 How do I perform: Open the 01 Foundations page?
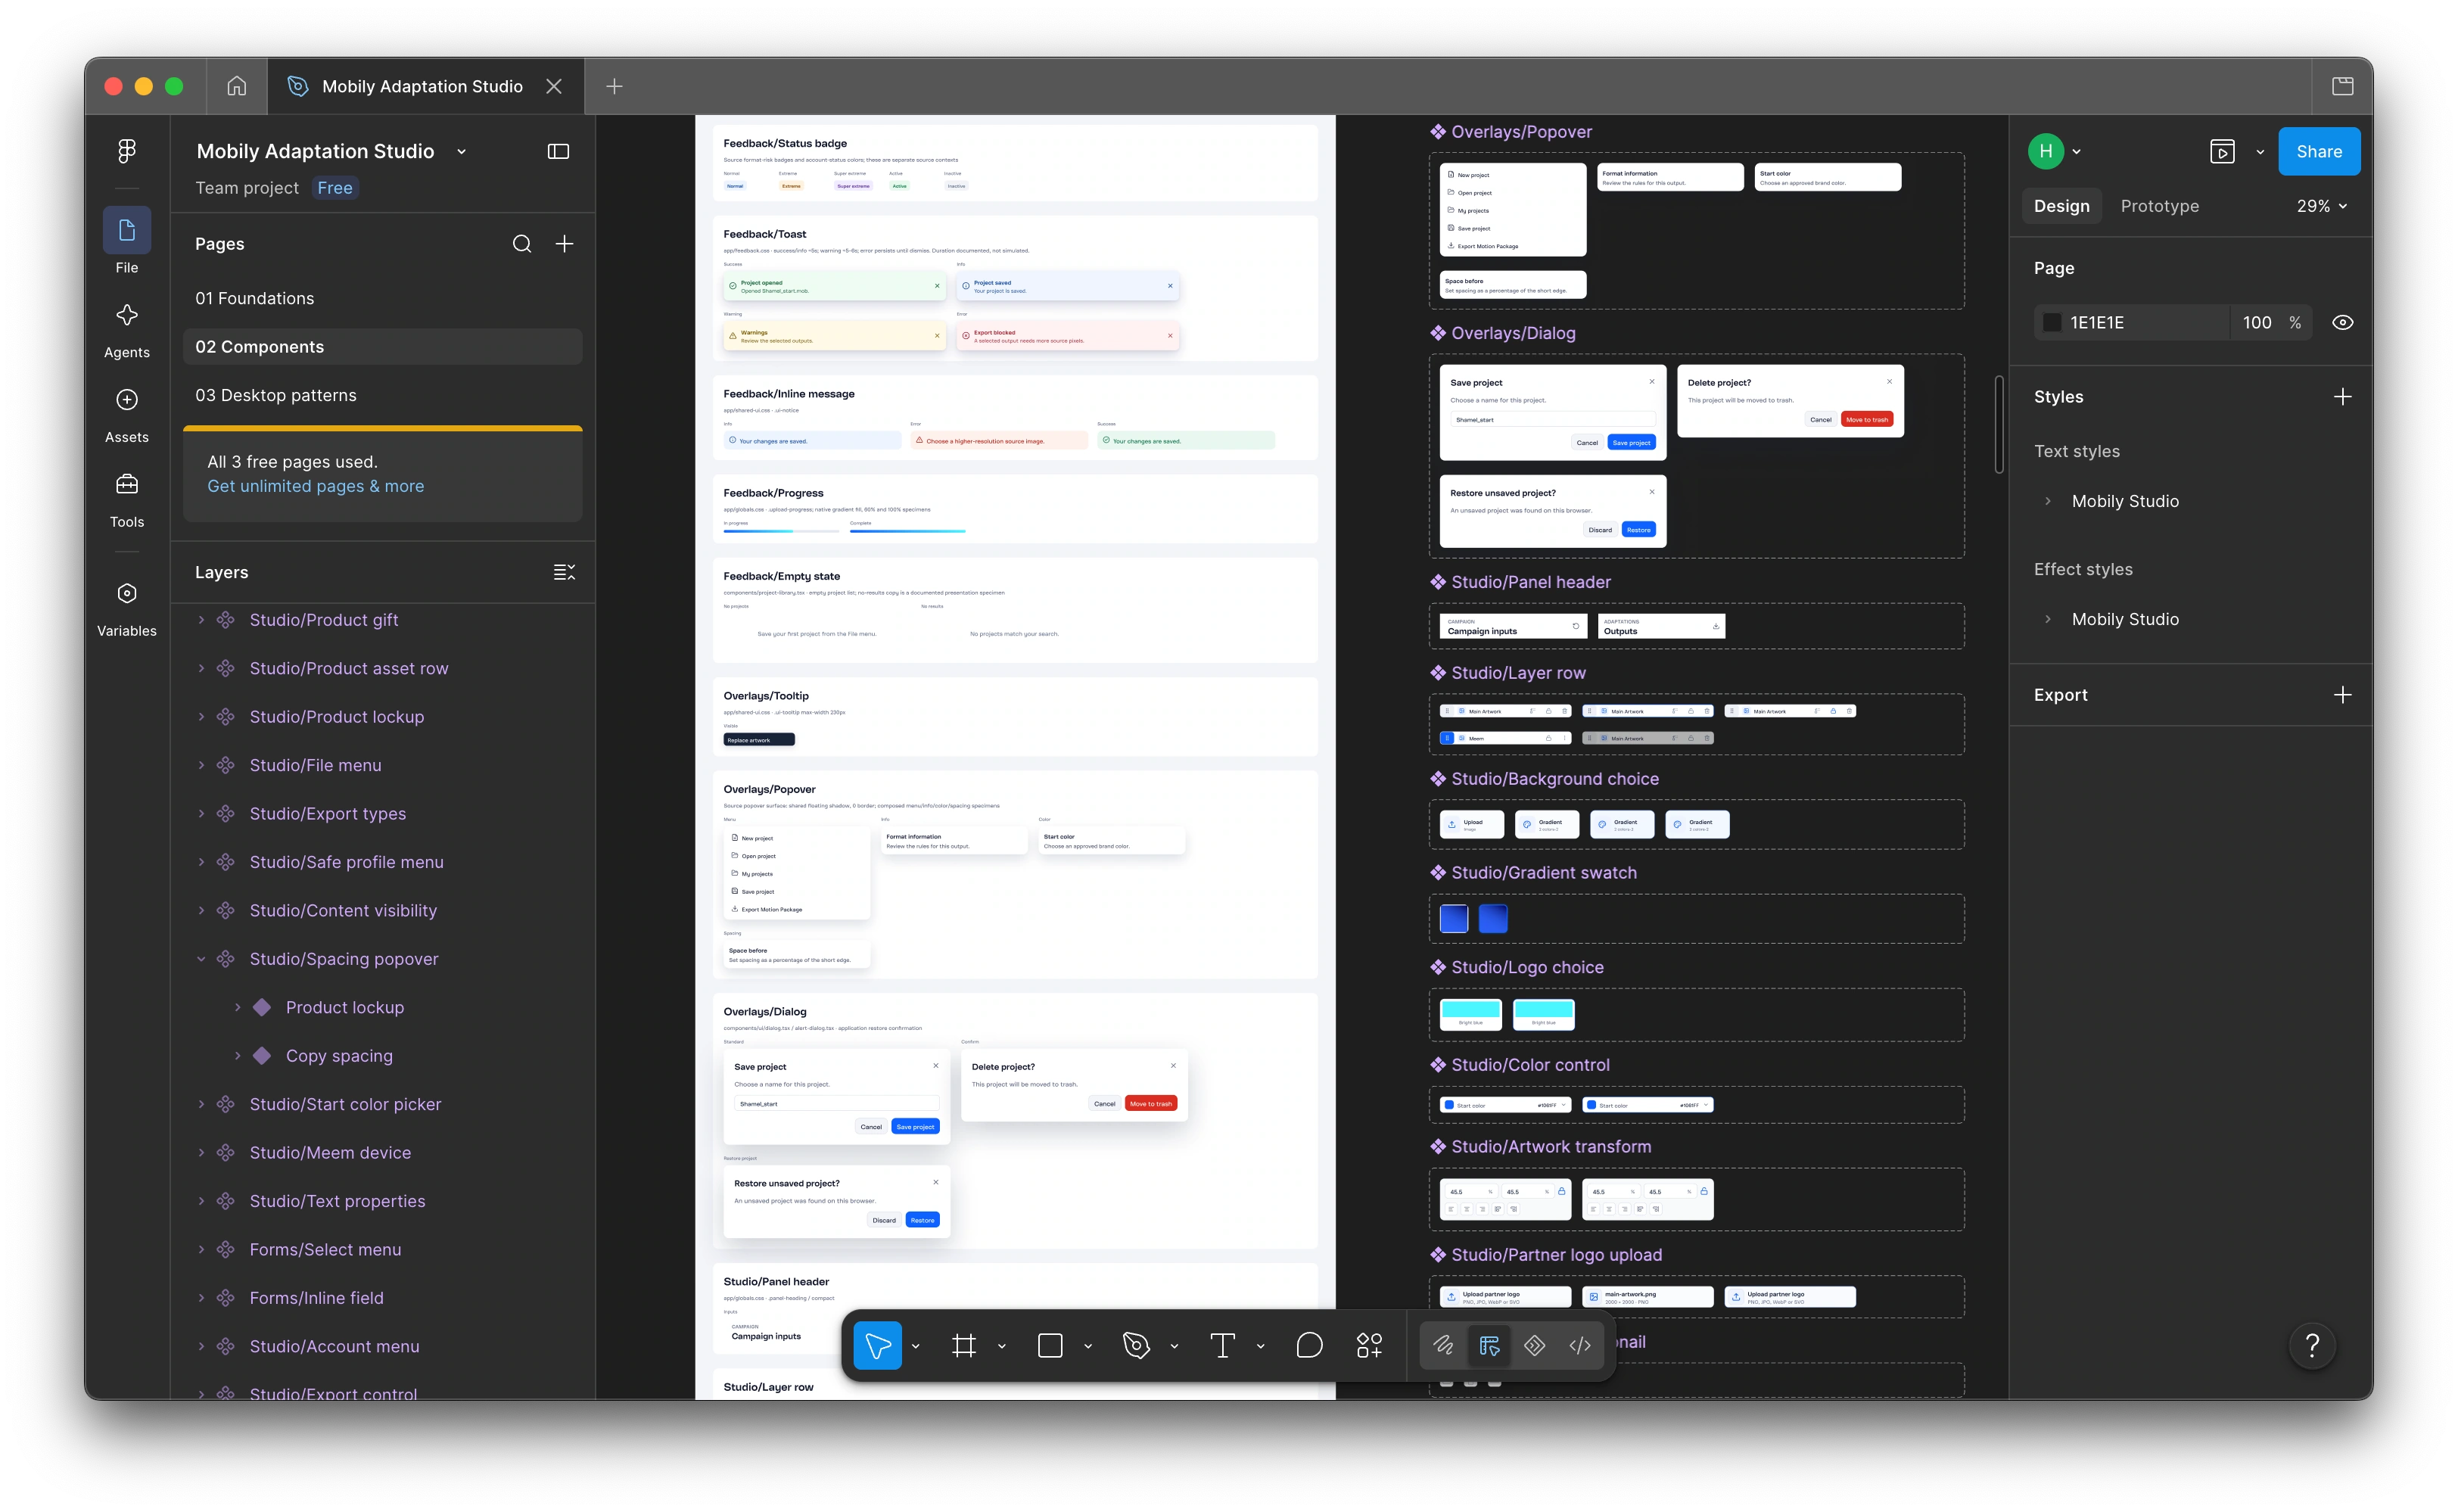382,298
